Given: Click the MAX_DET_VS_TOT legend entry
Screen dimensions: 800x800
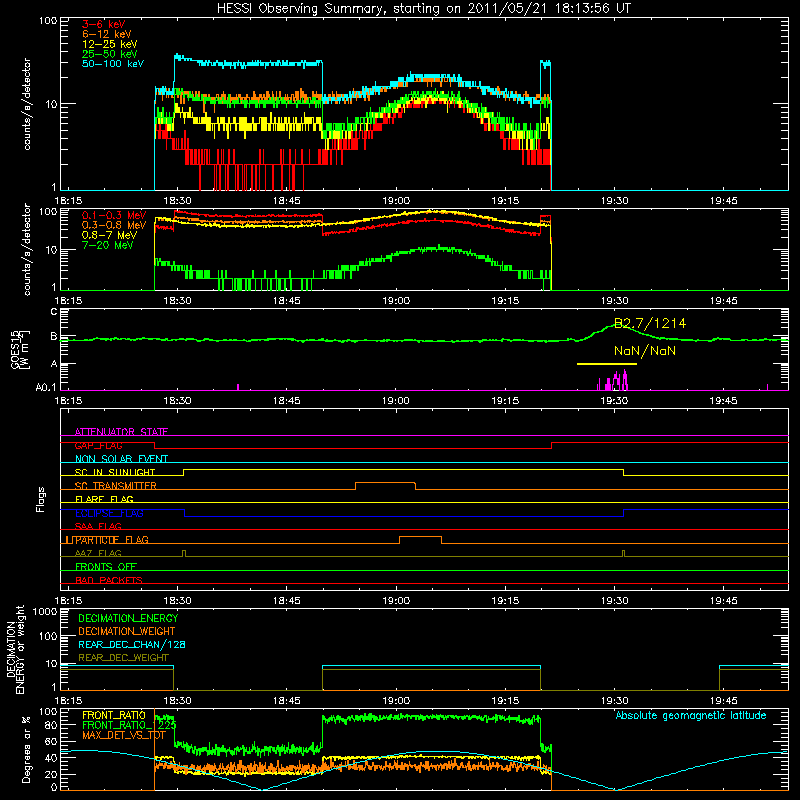Looking at the screenshot, I should 123,735.
